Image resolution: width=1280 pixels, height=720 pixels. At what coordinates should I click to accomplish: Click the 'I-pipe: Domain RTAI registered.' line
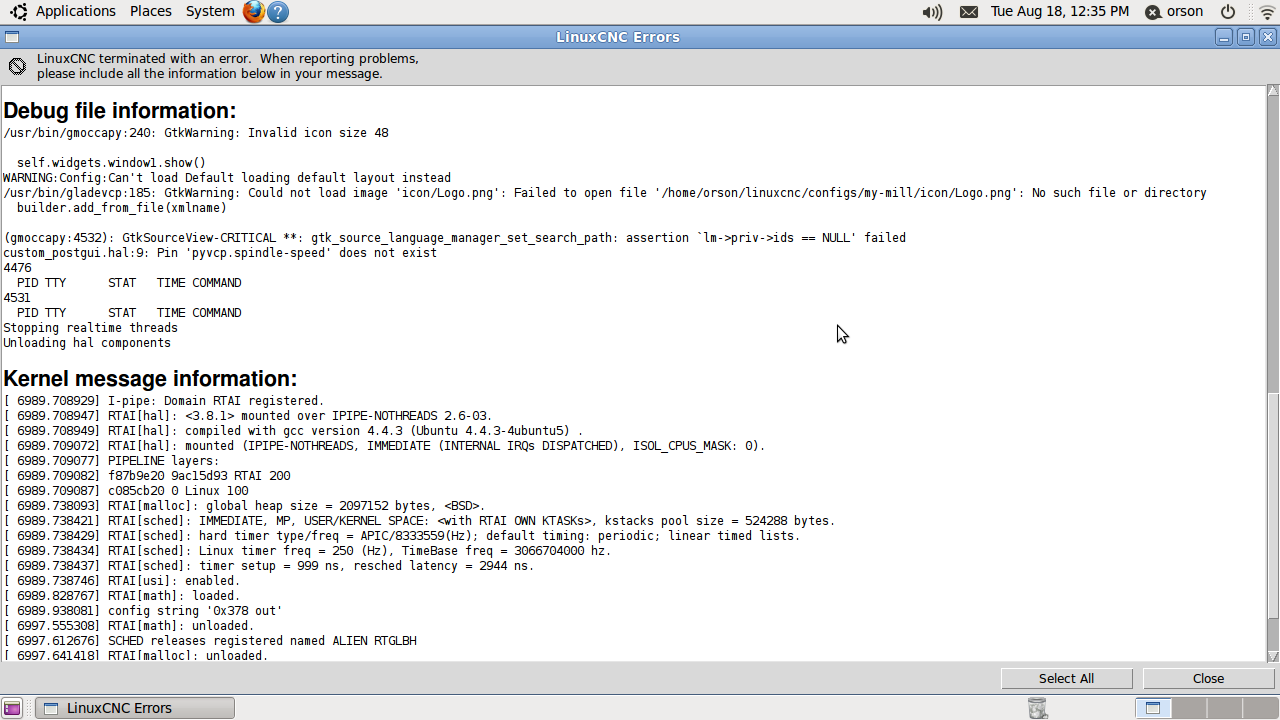[x=164, y=401]
